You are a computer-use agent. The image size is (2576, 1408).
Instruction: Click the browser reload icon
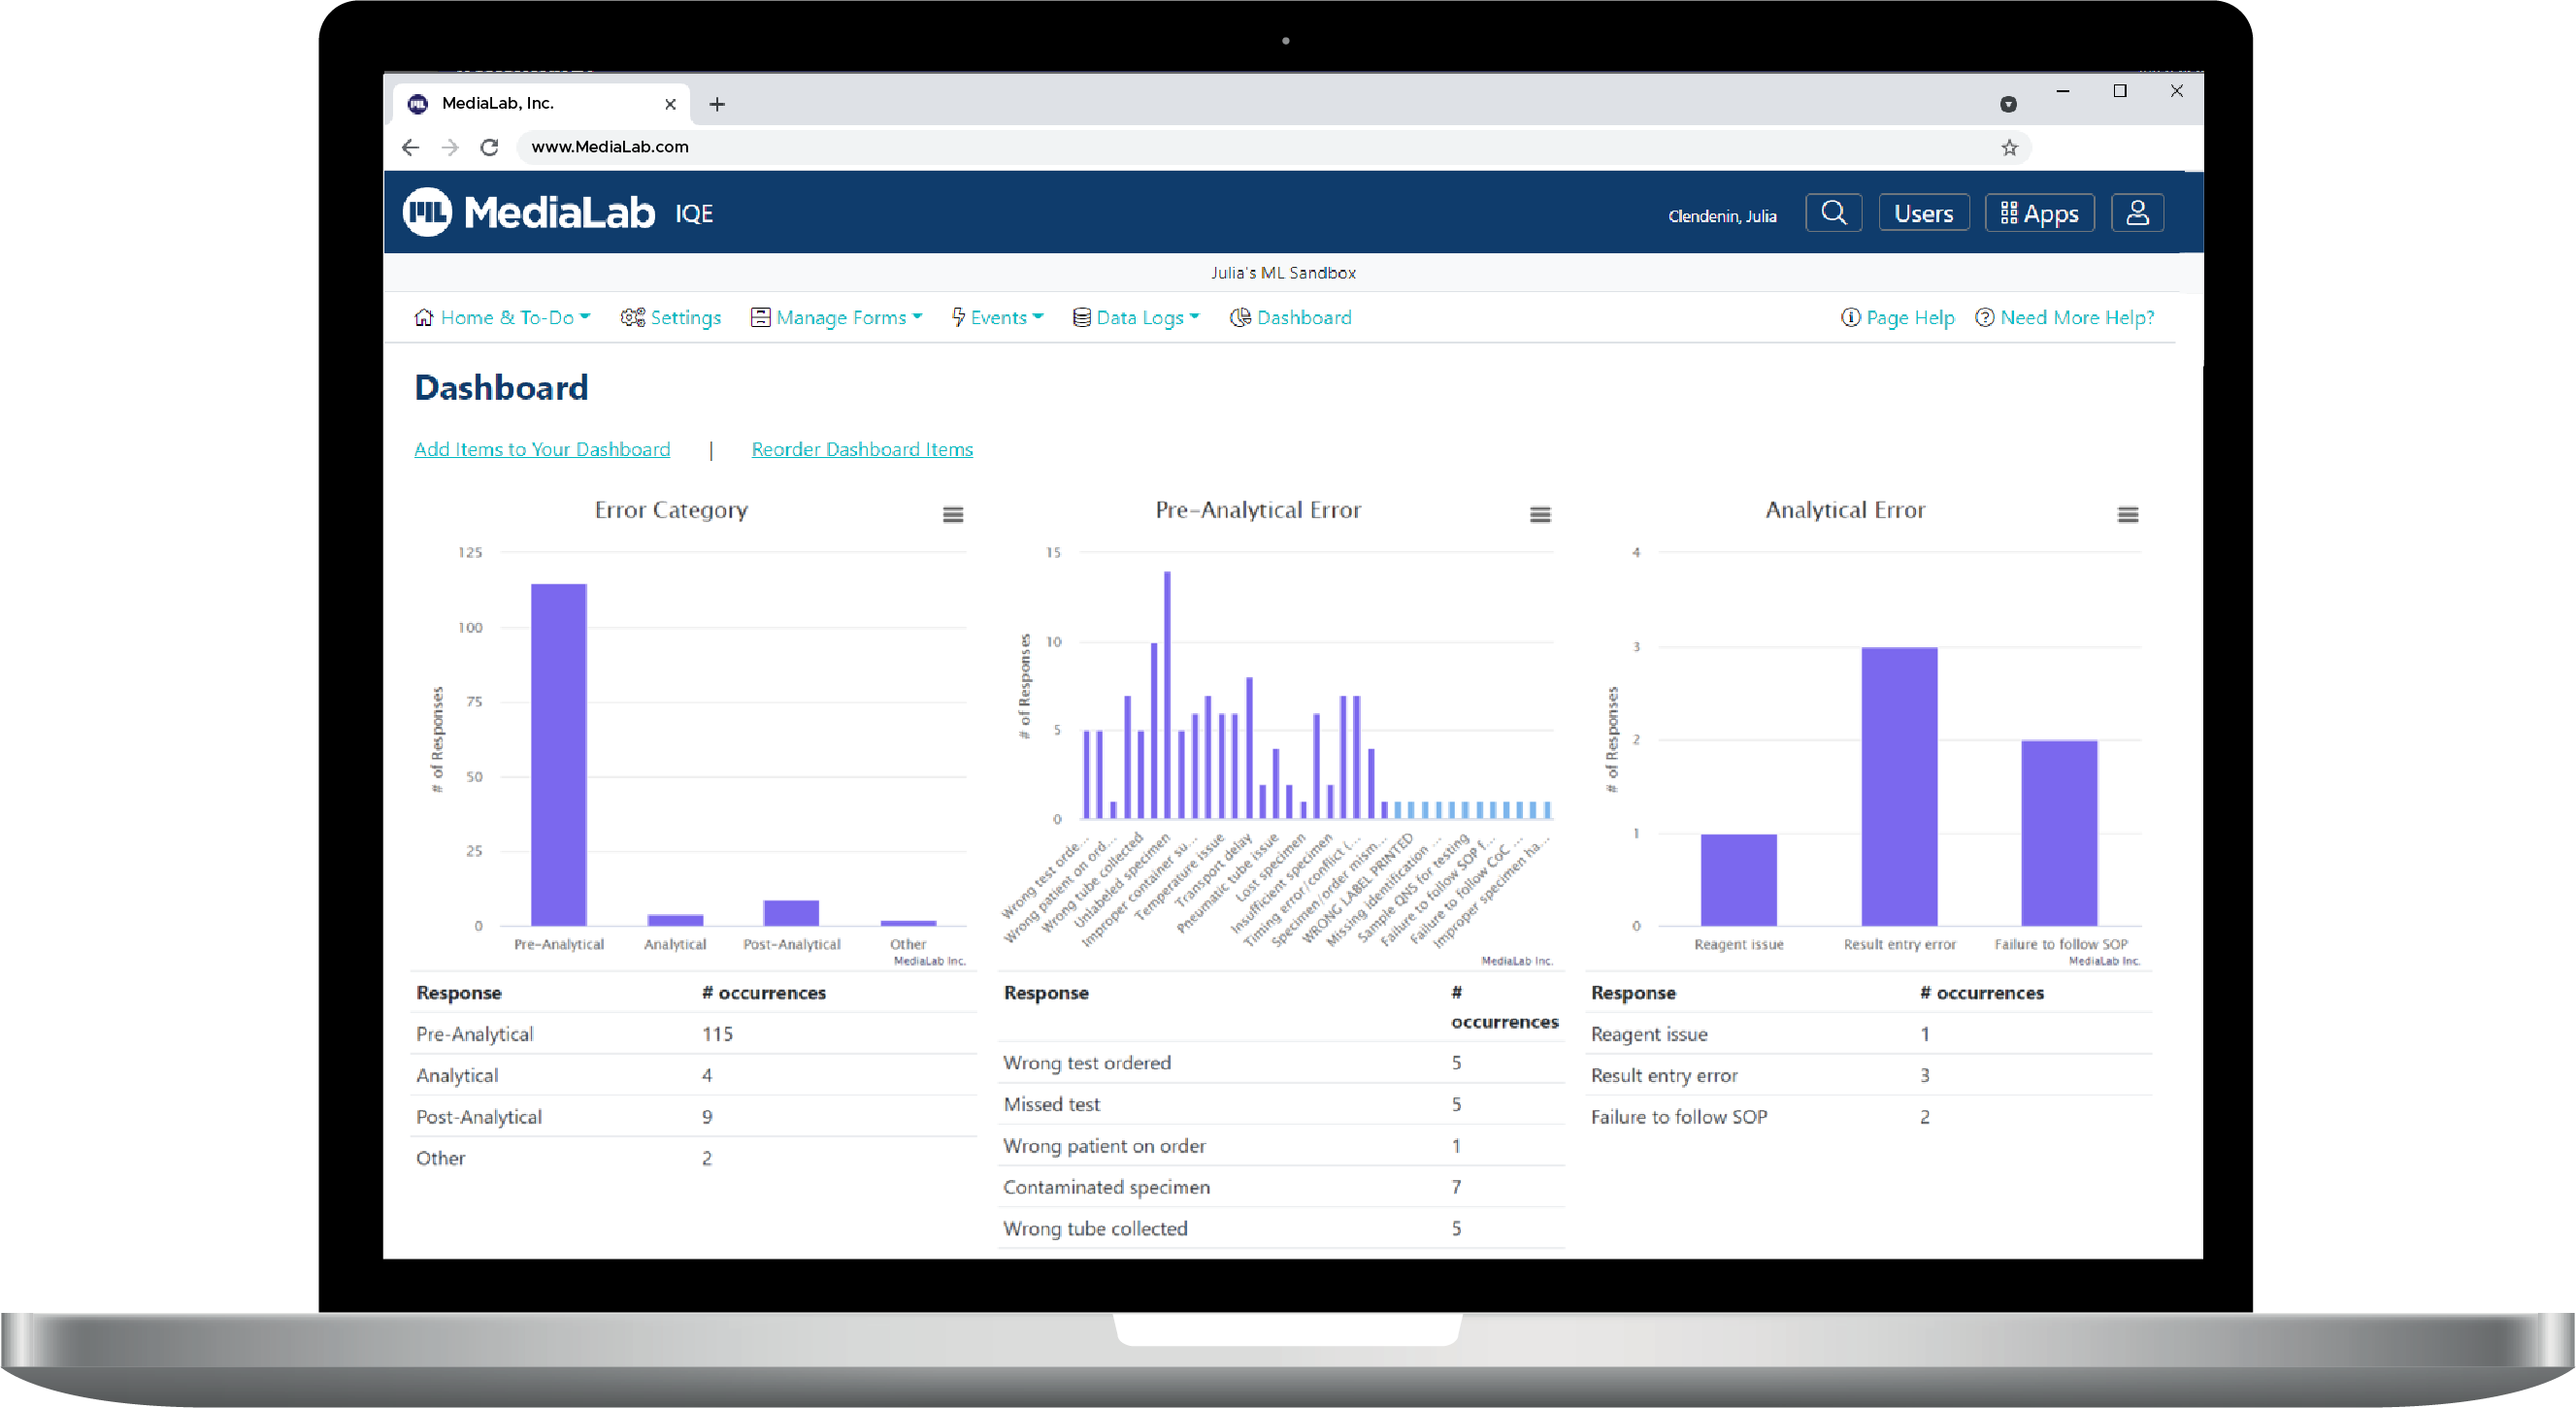coord(489,147)
